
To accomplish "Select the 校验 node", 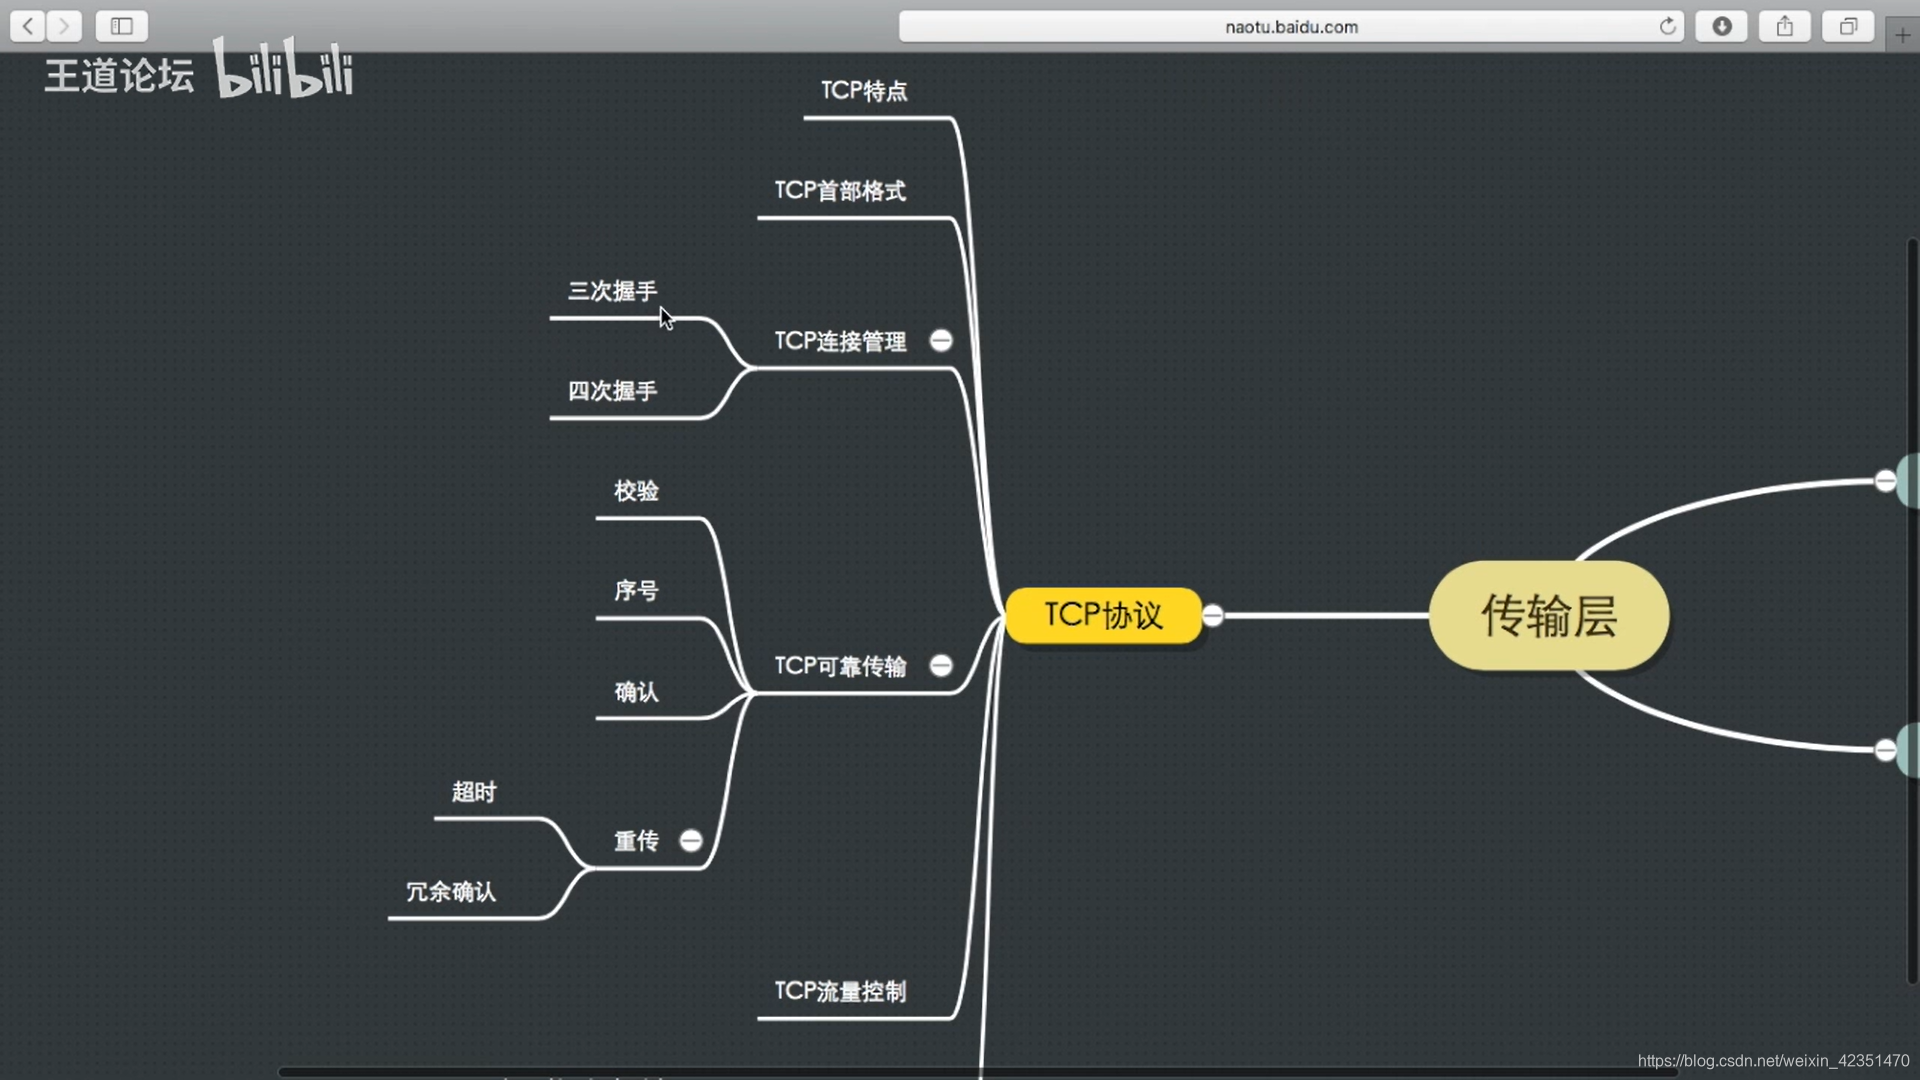I will (x=636, y=491).
